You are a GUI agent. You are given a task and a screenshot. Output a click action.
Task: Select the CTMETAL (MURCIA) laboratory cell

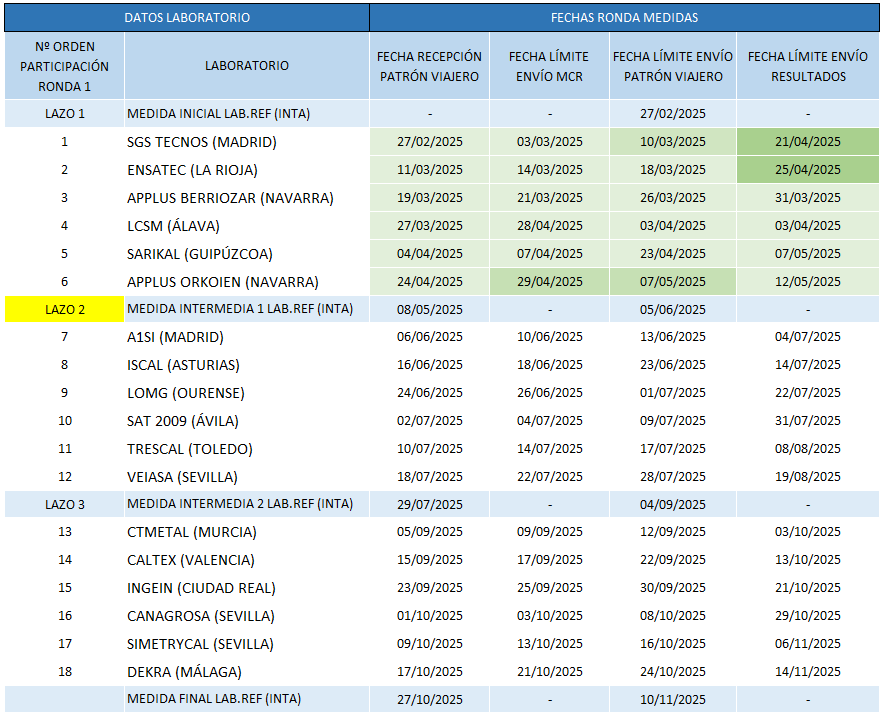(247, 532)
